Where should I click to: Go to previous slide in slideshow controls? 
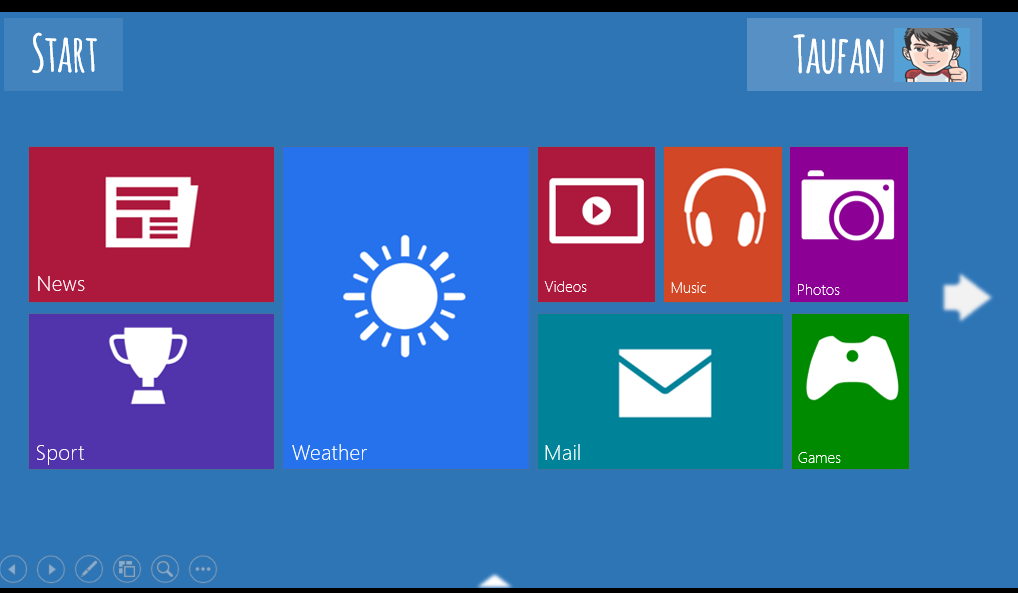(13, 570)
